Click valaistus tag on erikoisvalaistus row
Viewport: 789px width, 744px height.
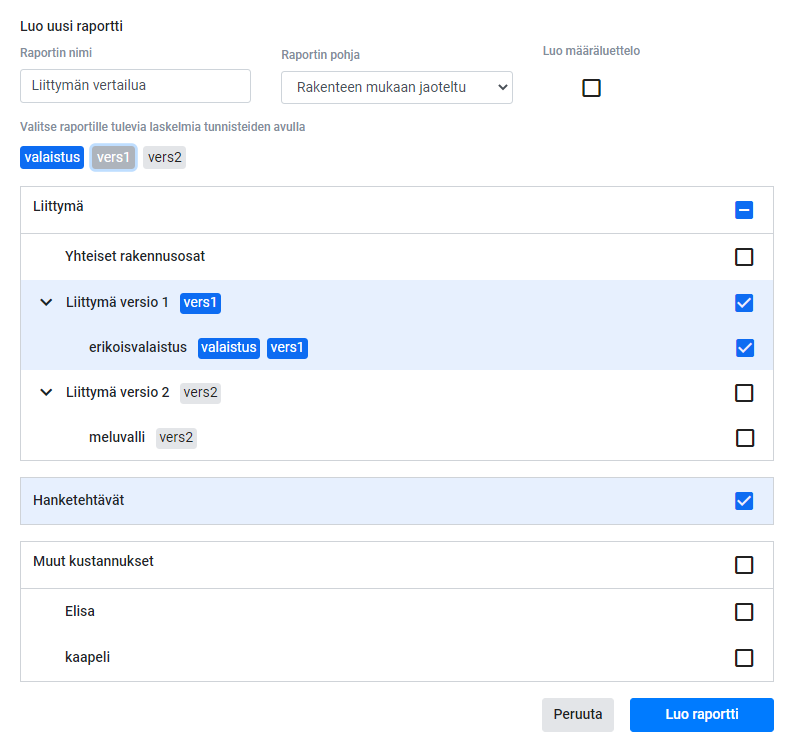click(229, 348)
